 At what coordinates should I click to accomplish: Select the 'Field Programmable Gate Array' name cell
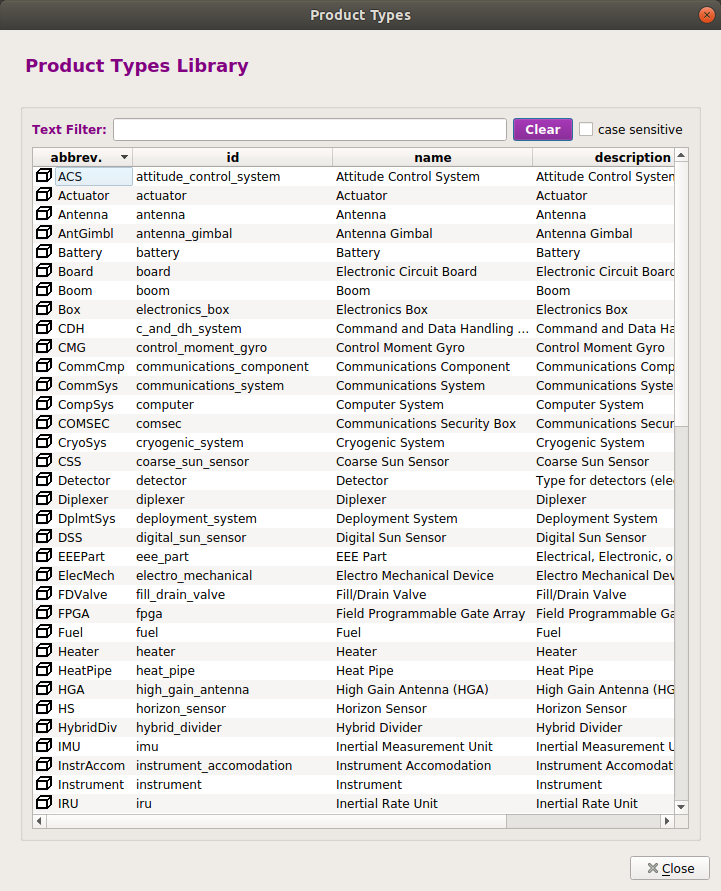[432, 614]
